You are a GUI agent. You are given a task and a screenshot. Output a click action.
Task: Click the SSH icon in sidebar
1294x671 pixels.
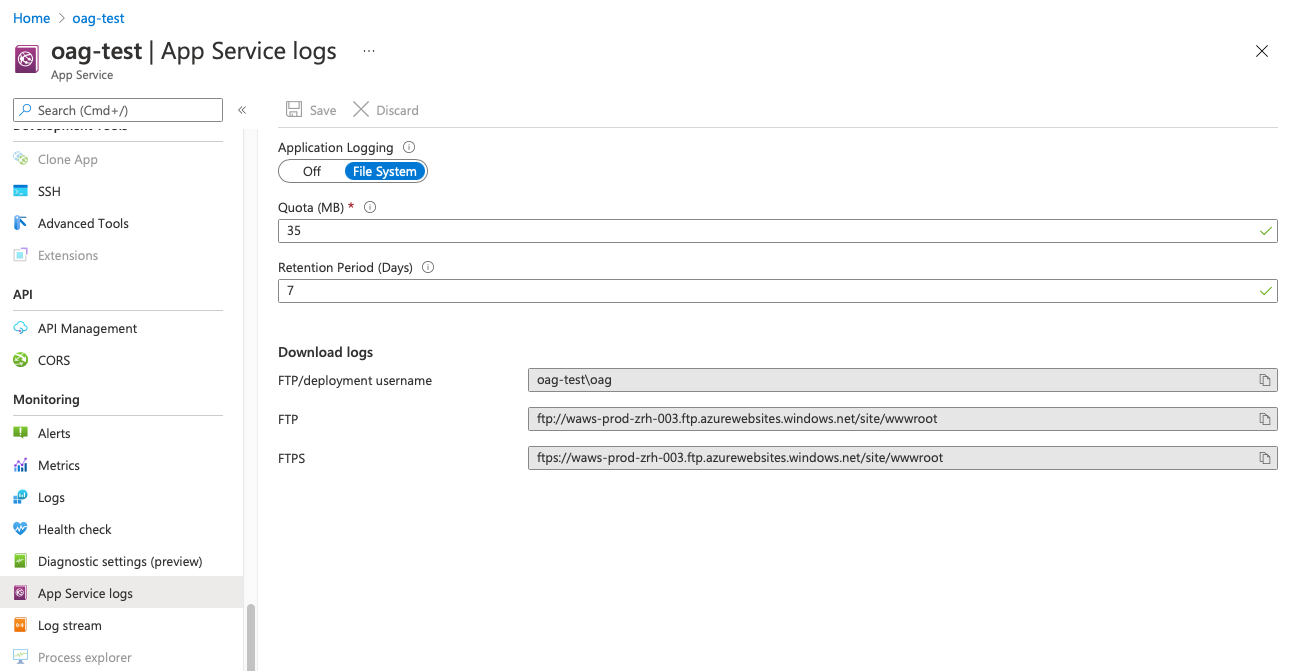pyautogui.click(x=20, y=191)
